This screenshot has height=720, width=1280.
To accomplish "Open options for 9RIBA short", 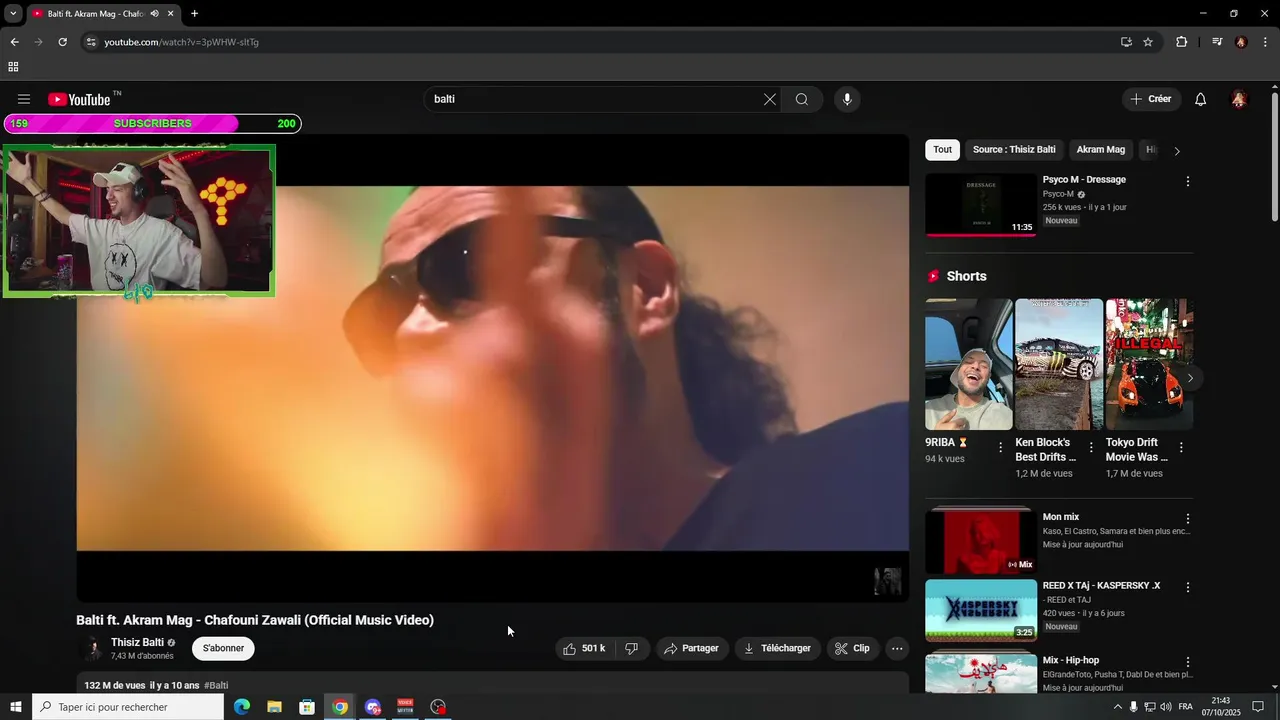I will (x=1000, y=447).
